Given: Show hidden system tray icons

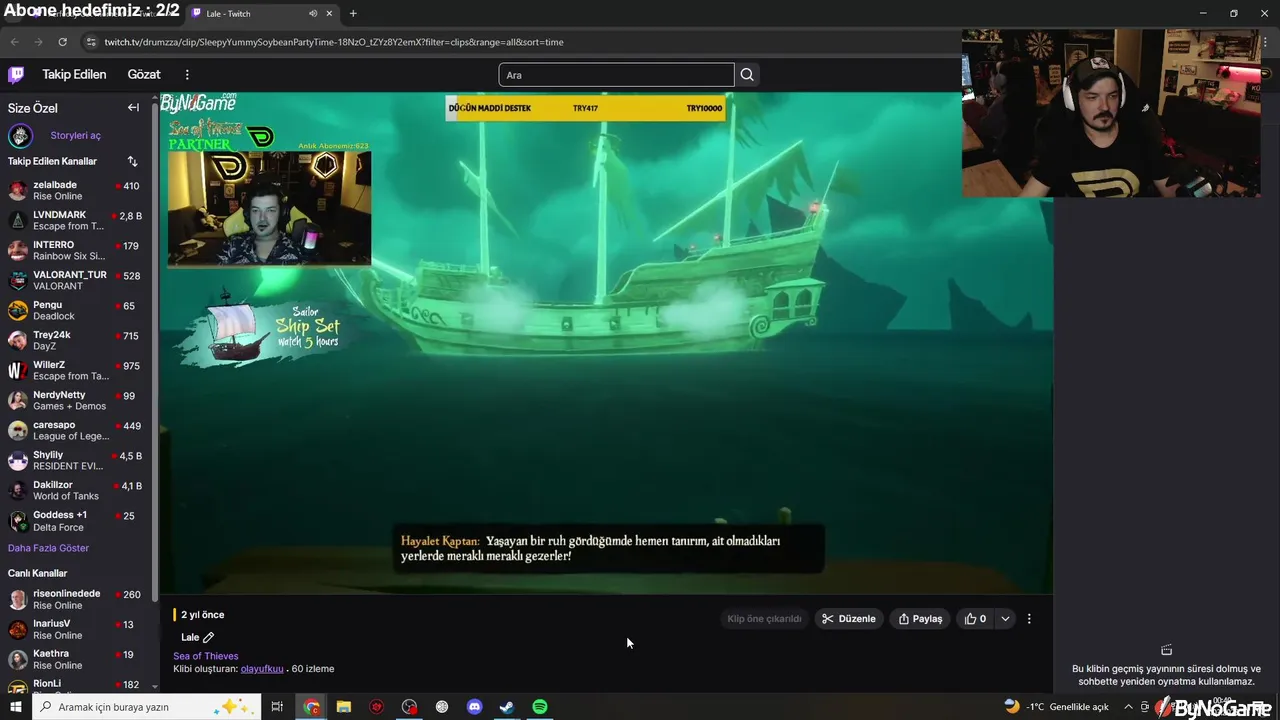Looking at the screenshot, I should click(1129, 707).
